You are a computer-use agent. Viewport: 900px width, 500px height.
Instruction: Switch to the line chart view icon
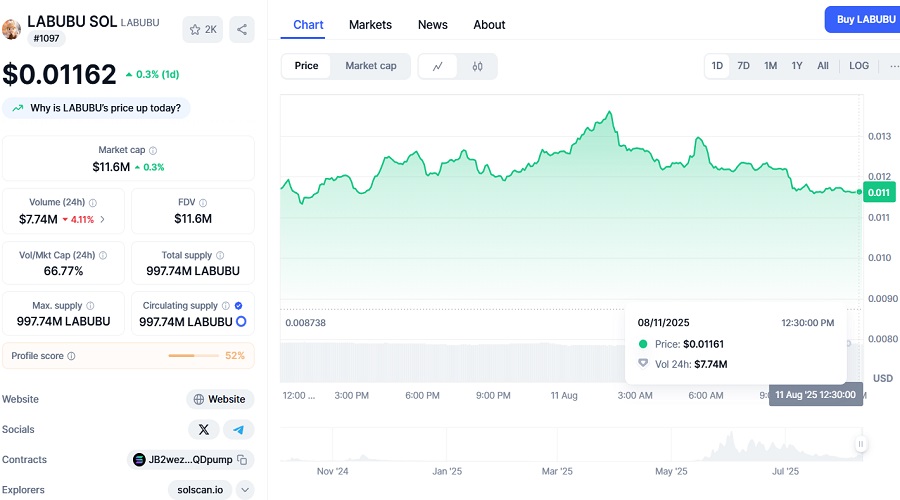coord(438,66)
